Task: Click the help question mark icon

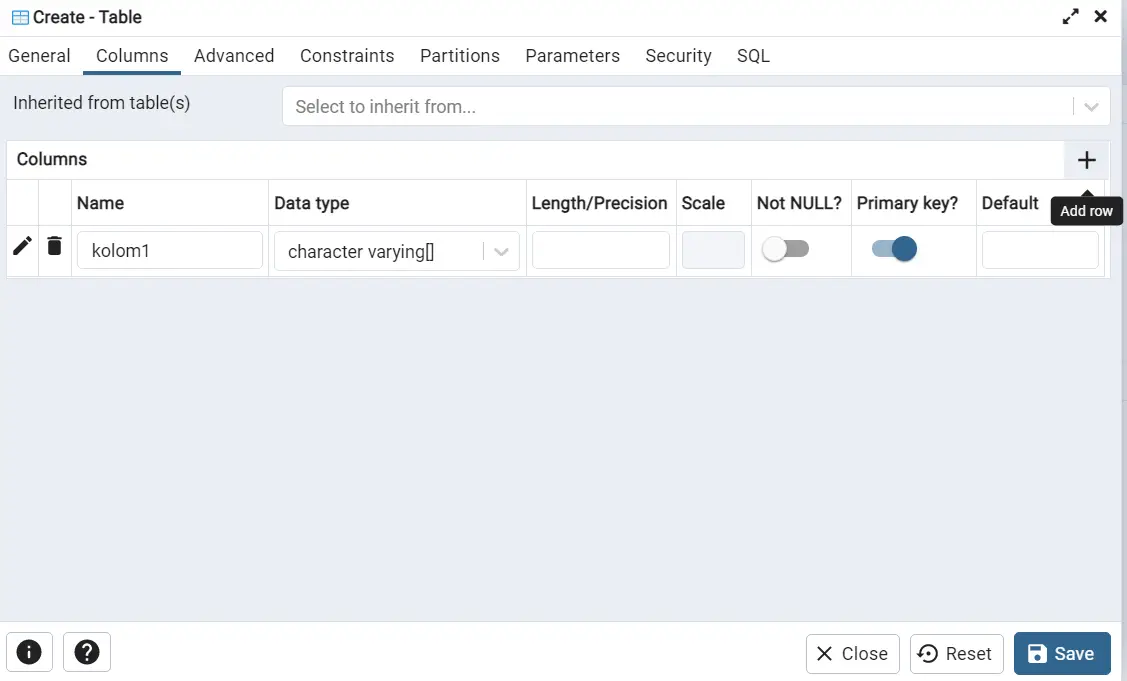Action: (87, 652)
